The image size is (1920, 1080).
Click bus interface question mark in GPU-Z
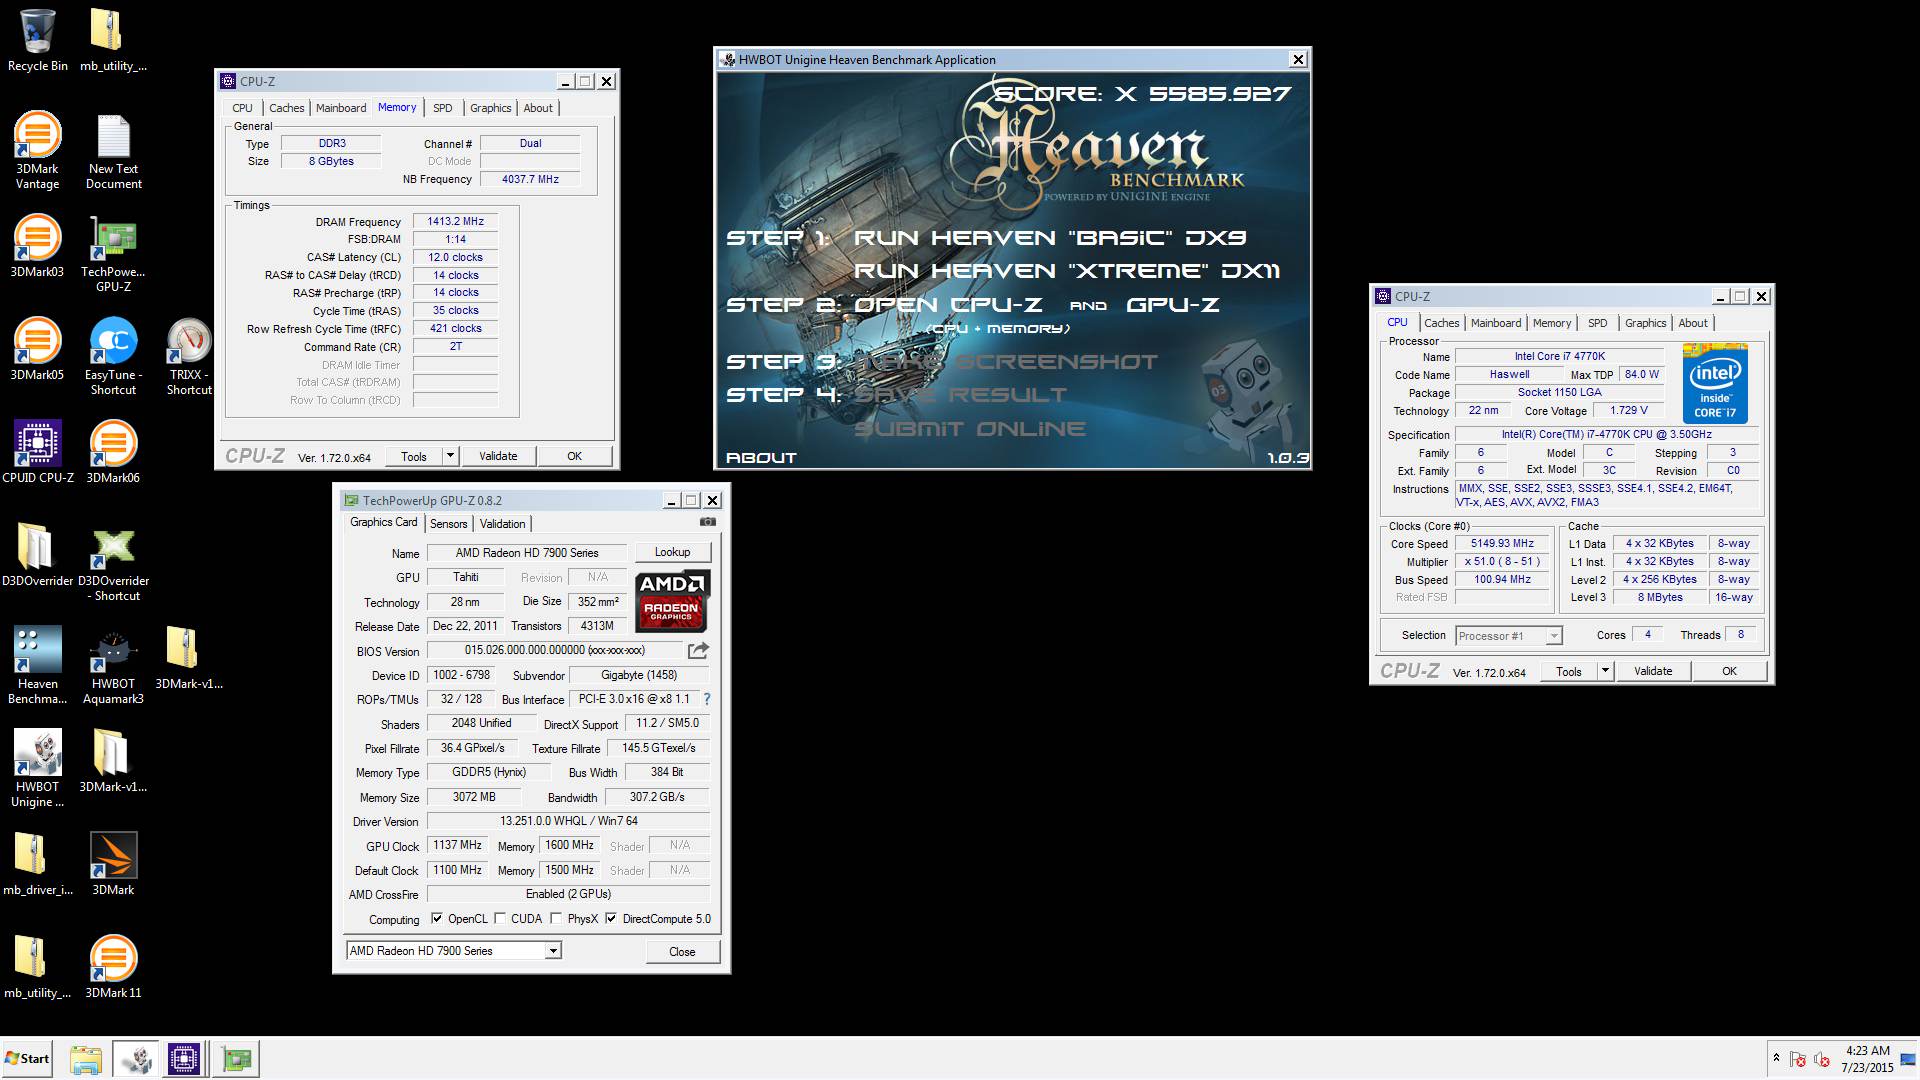[706, 699]
